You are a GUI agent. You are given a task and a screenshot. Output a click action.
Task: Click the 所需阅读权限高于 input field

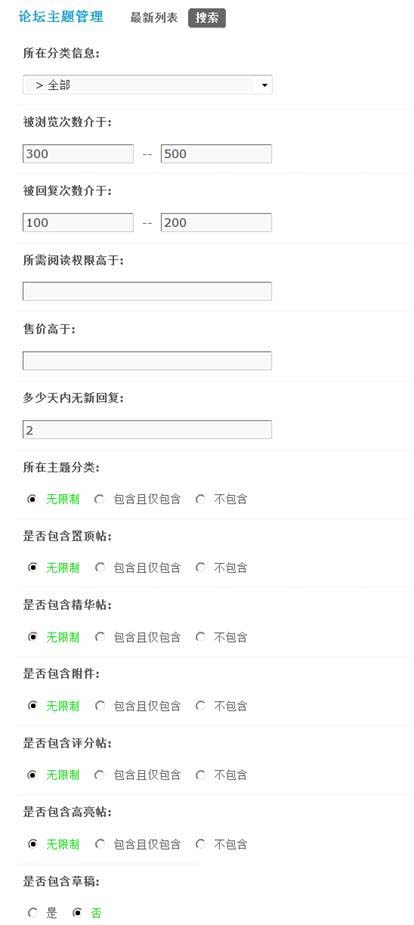[147, 291]
